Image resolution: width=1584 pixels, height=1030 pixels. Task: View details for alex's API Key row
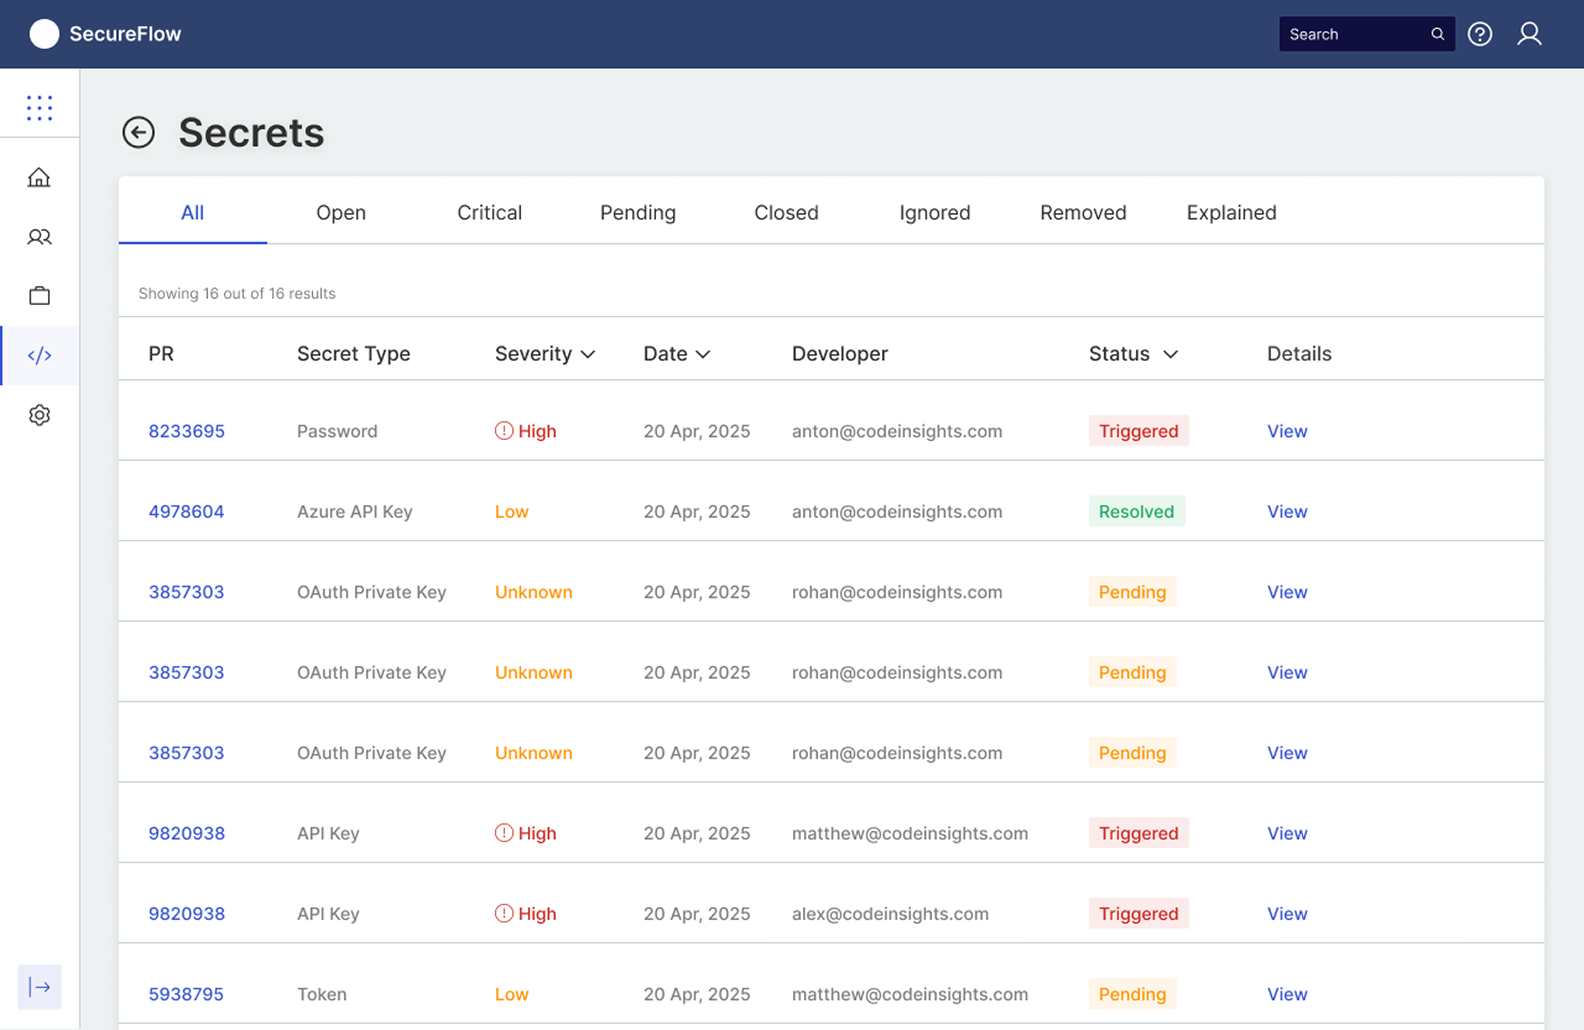(x=1287, y=913)
